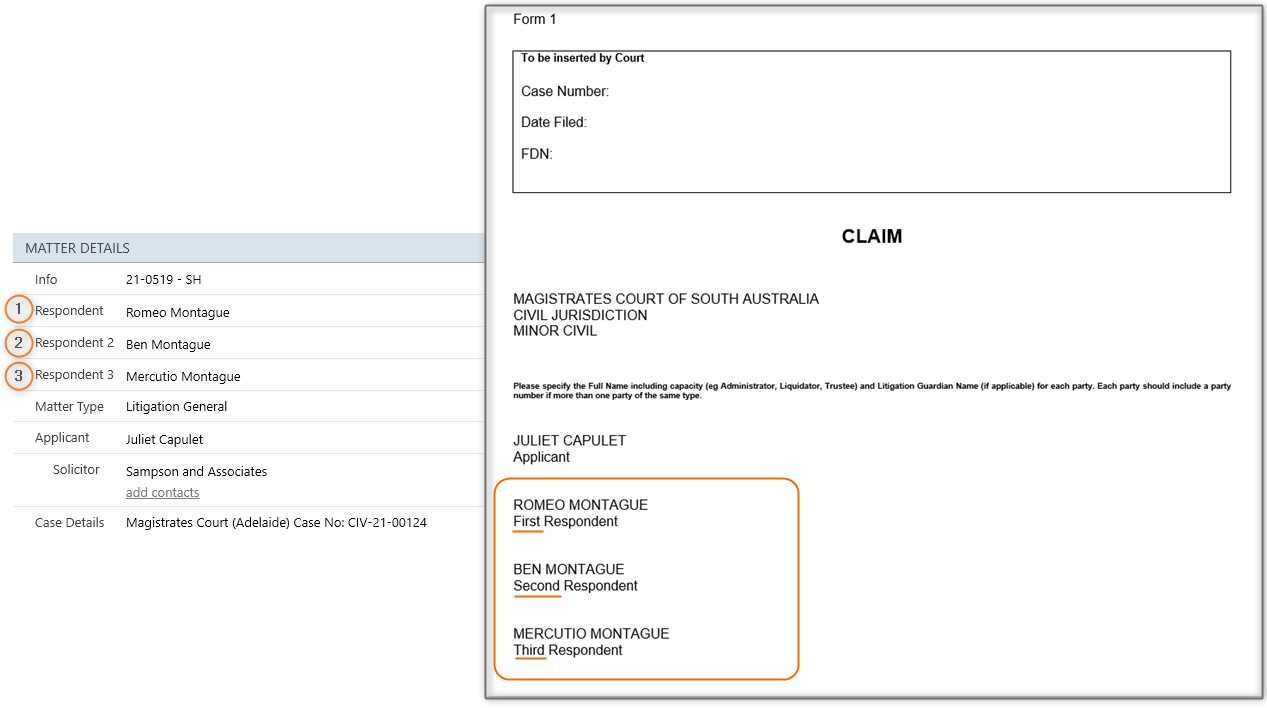Screen dimensions: 1267x708
Task: Select the Romeo Montague respondent value
Action: [177, 313]
